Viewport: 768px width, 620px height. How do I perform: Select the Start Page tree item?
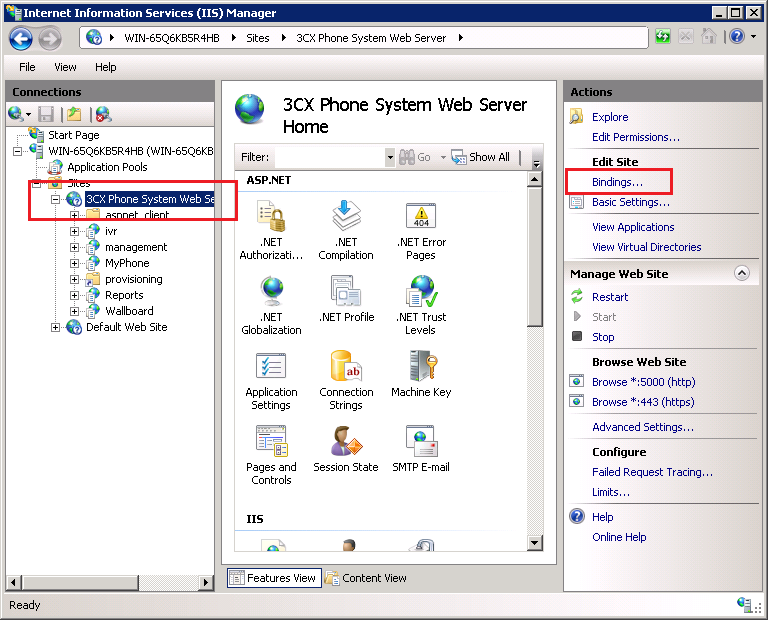click(x=73, y=135)
